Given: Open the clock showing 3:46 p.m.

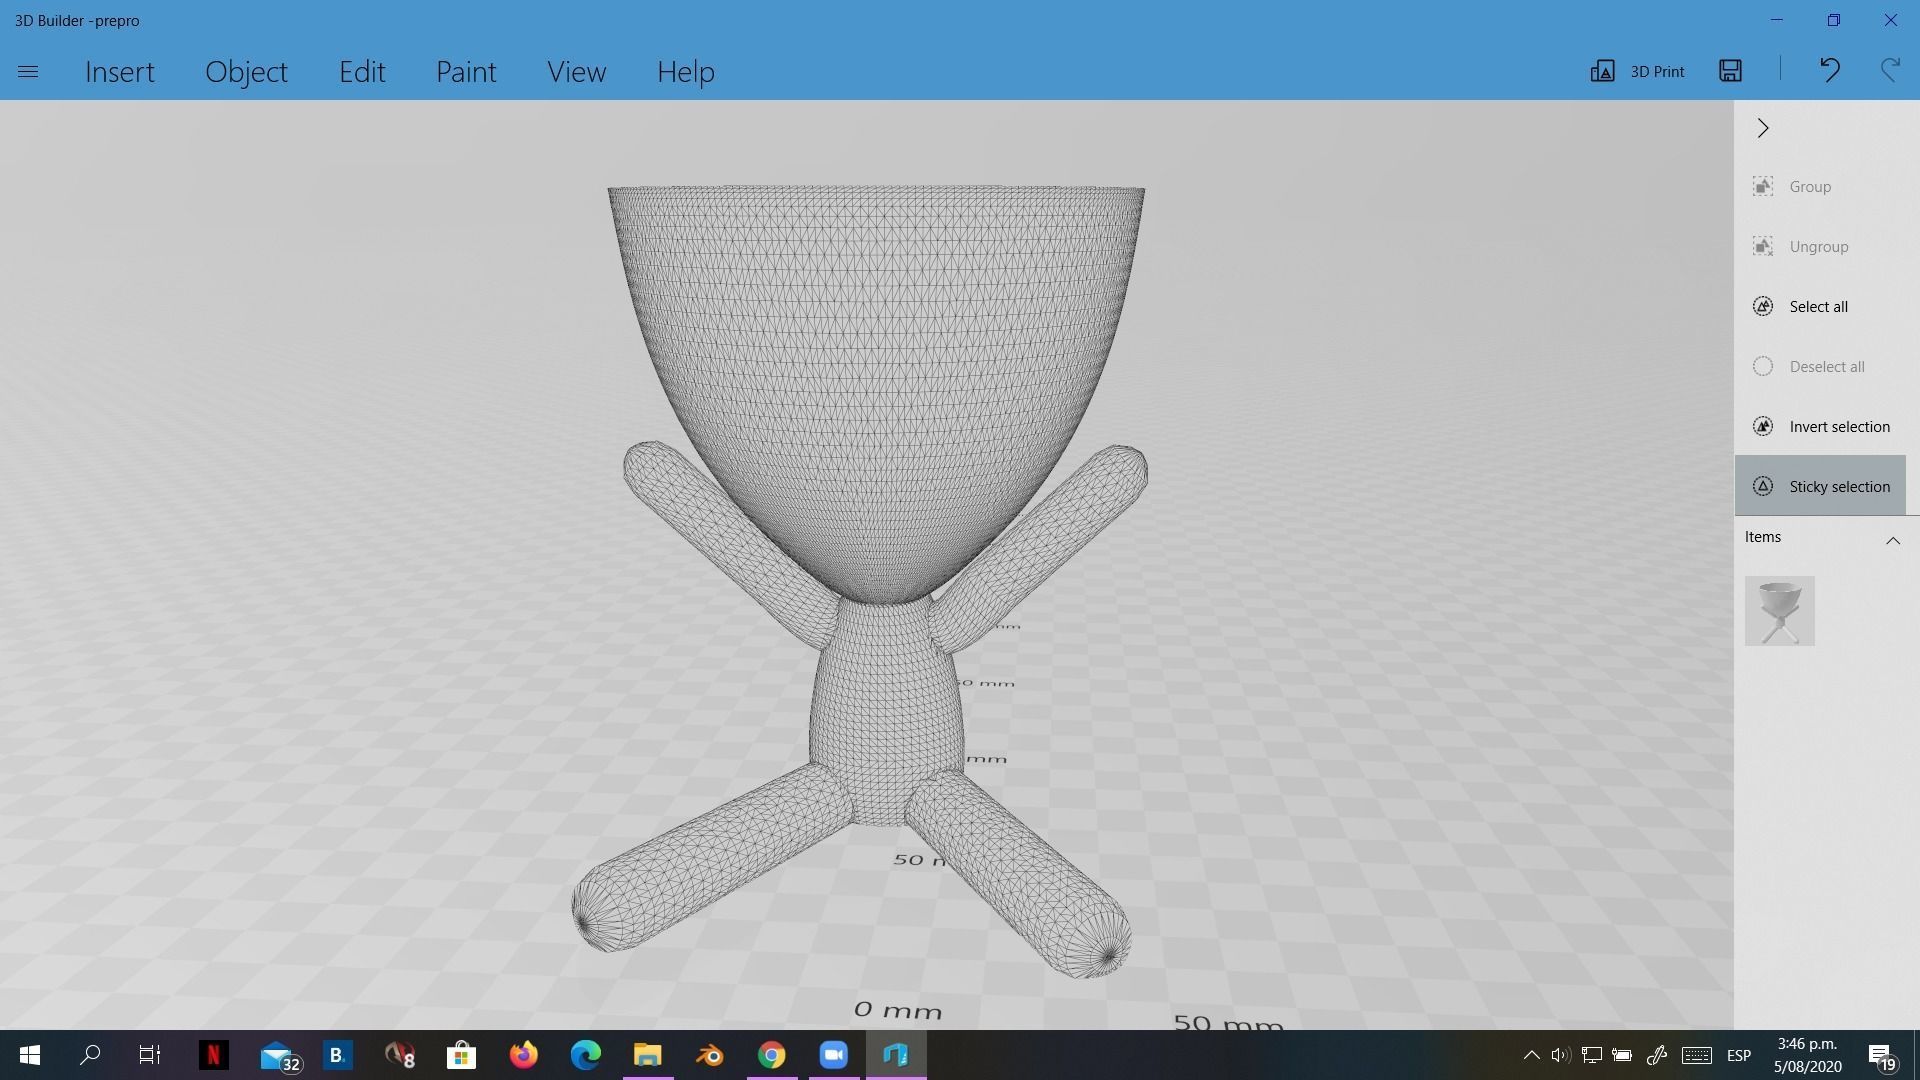Looking at the screenshot, I should (x=1808, y=1055).
